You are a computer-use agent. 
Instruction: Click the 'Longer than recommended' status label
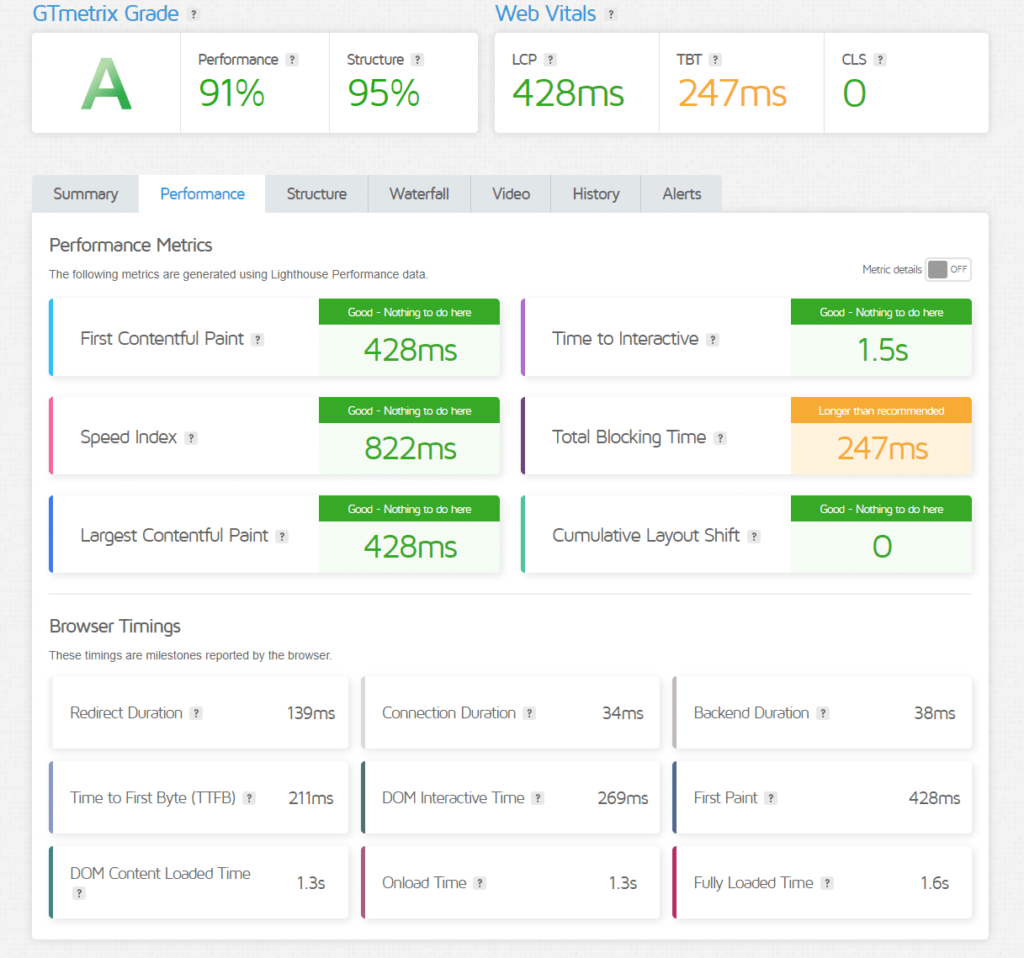pyautogui.click(x=881, y=411)
